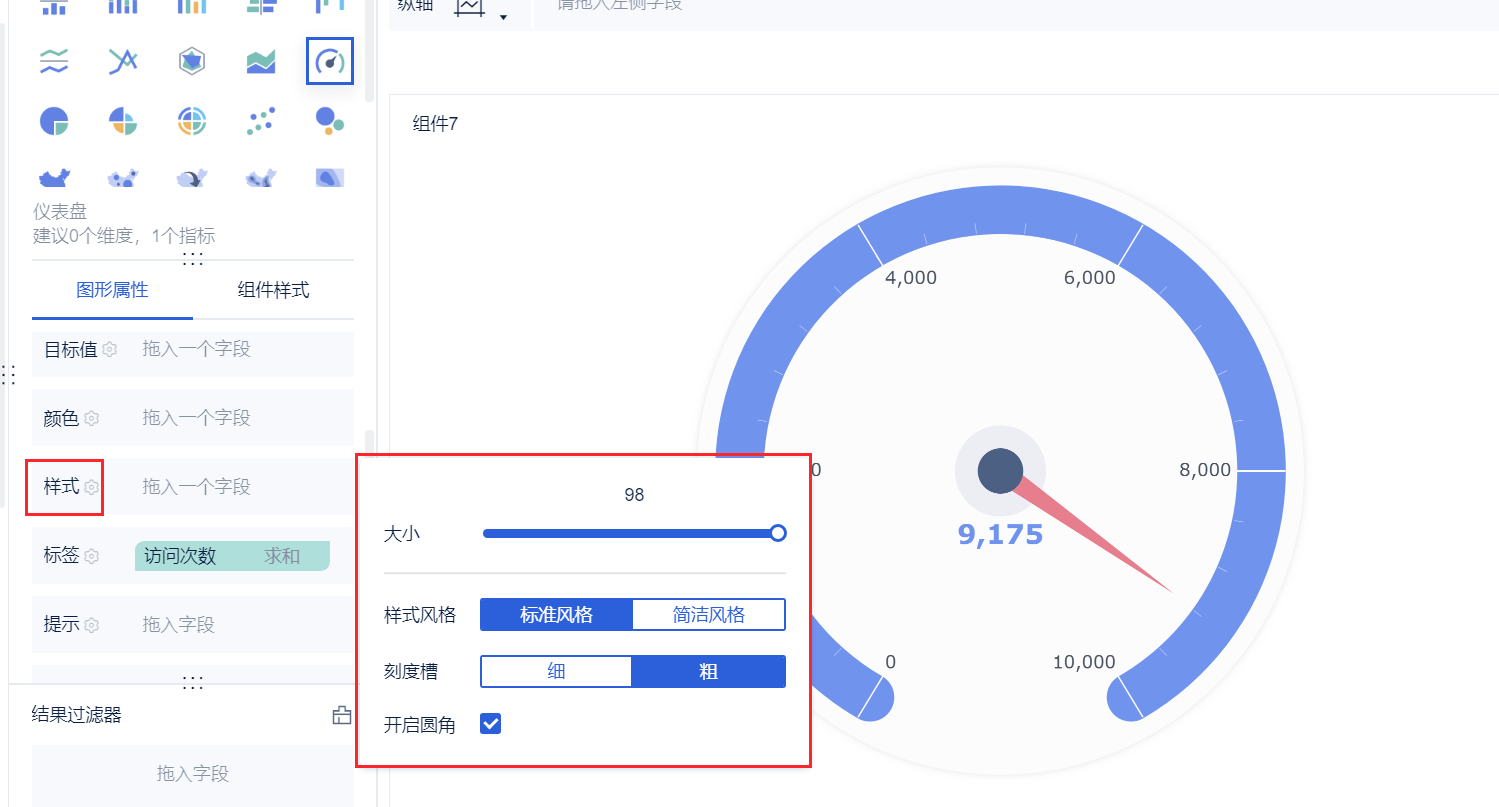Viewport: 1499px width, 807px height.
Task: Click the 大小 slider handle
Action: [x=778, y=533]
